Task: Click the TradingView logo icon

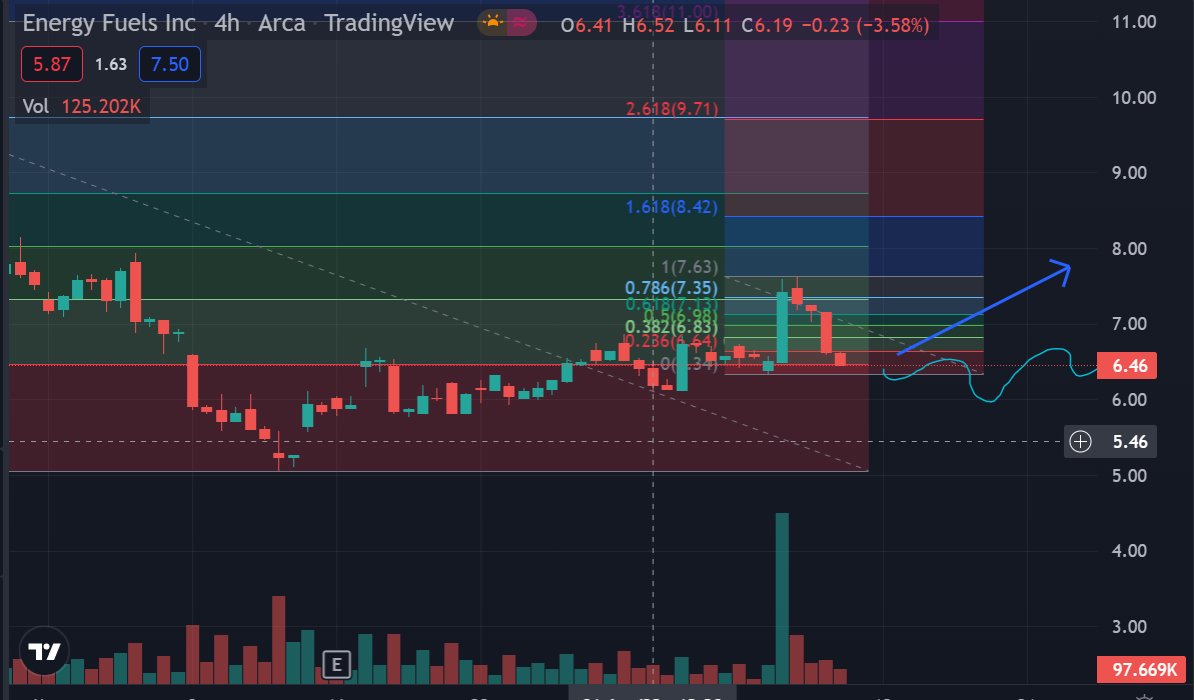Action: point(44,651)
